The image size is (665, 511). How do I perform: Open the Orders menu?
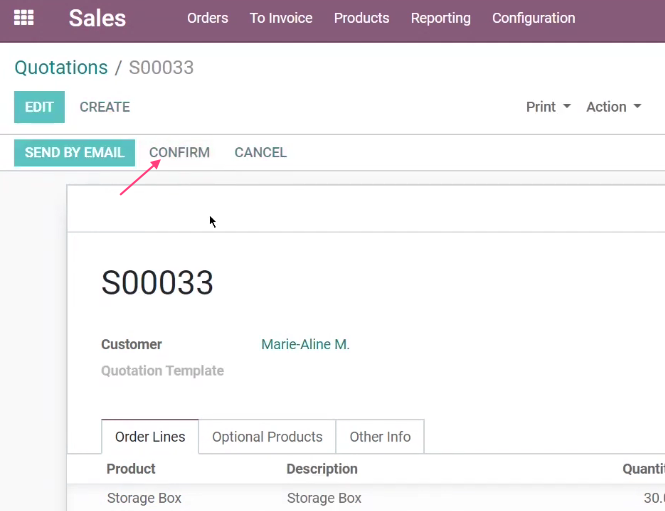(x=207, y=18)
